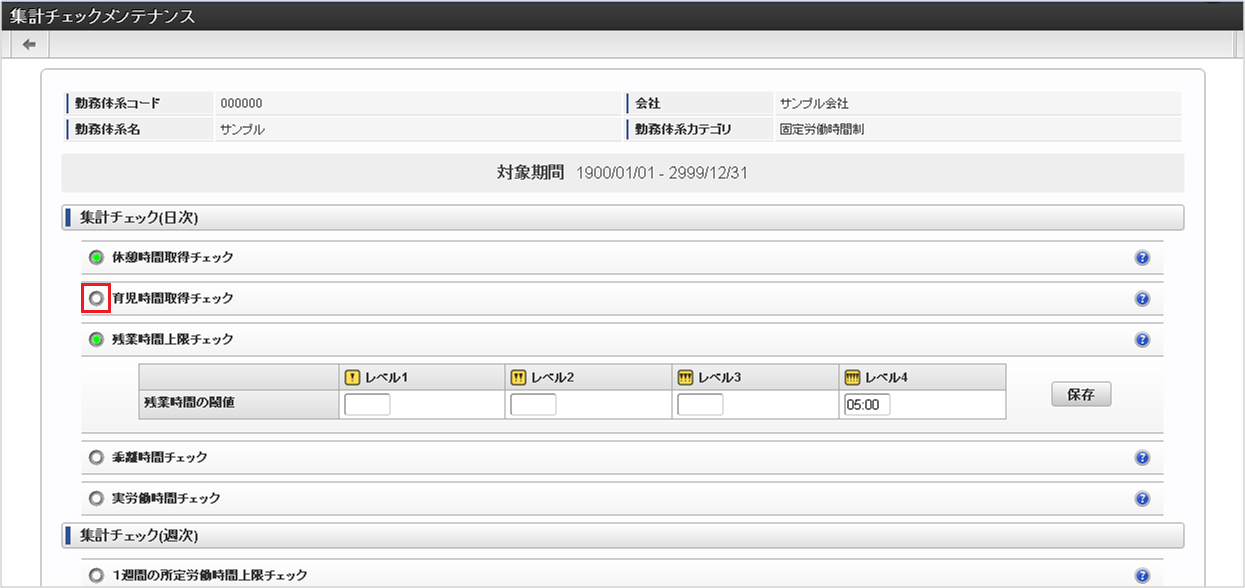Enable 1週間の所定労働時間上限チェック radio button
This screenshot has width=1245, height=588.
96,576
